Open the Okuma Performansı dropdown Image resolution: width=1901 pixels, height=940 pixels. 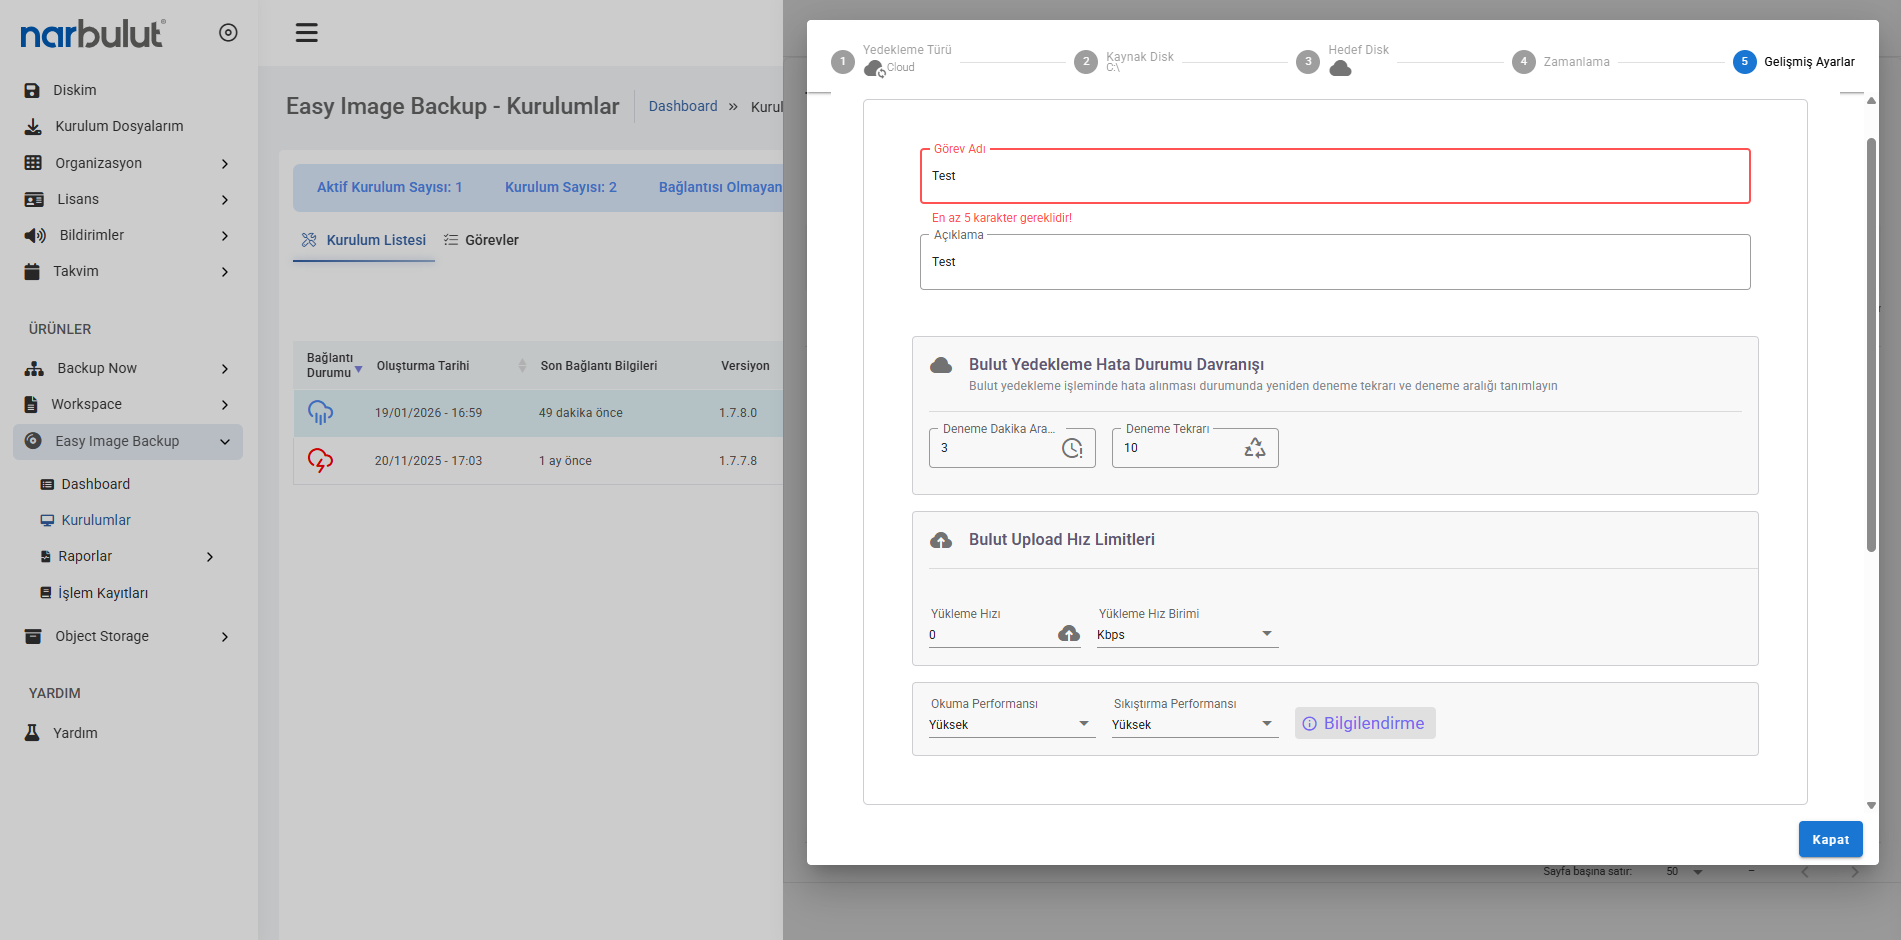[1010, 725]
